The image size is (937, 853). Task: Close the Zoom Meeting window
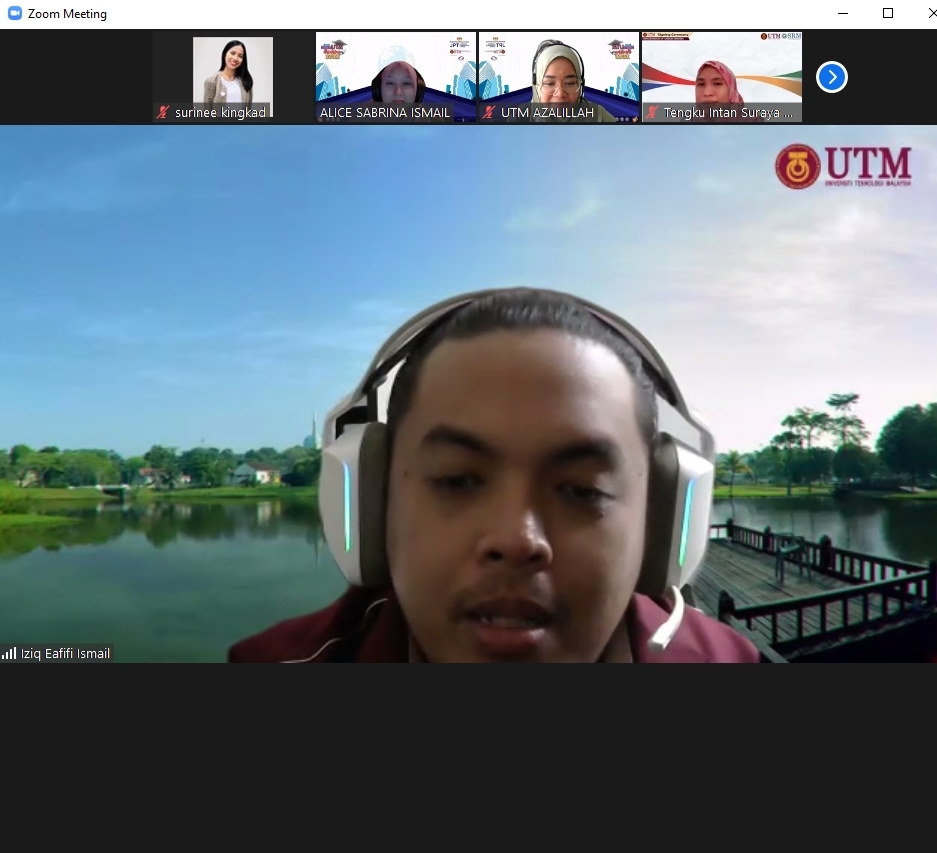[929, 14]
